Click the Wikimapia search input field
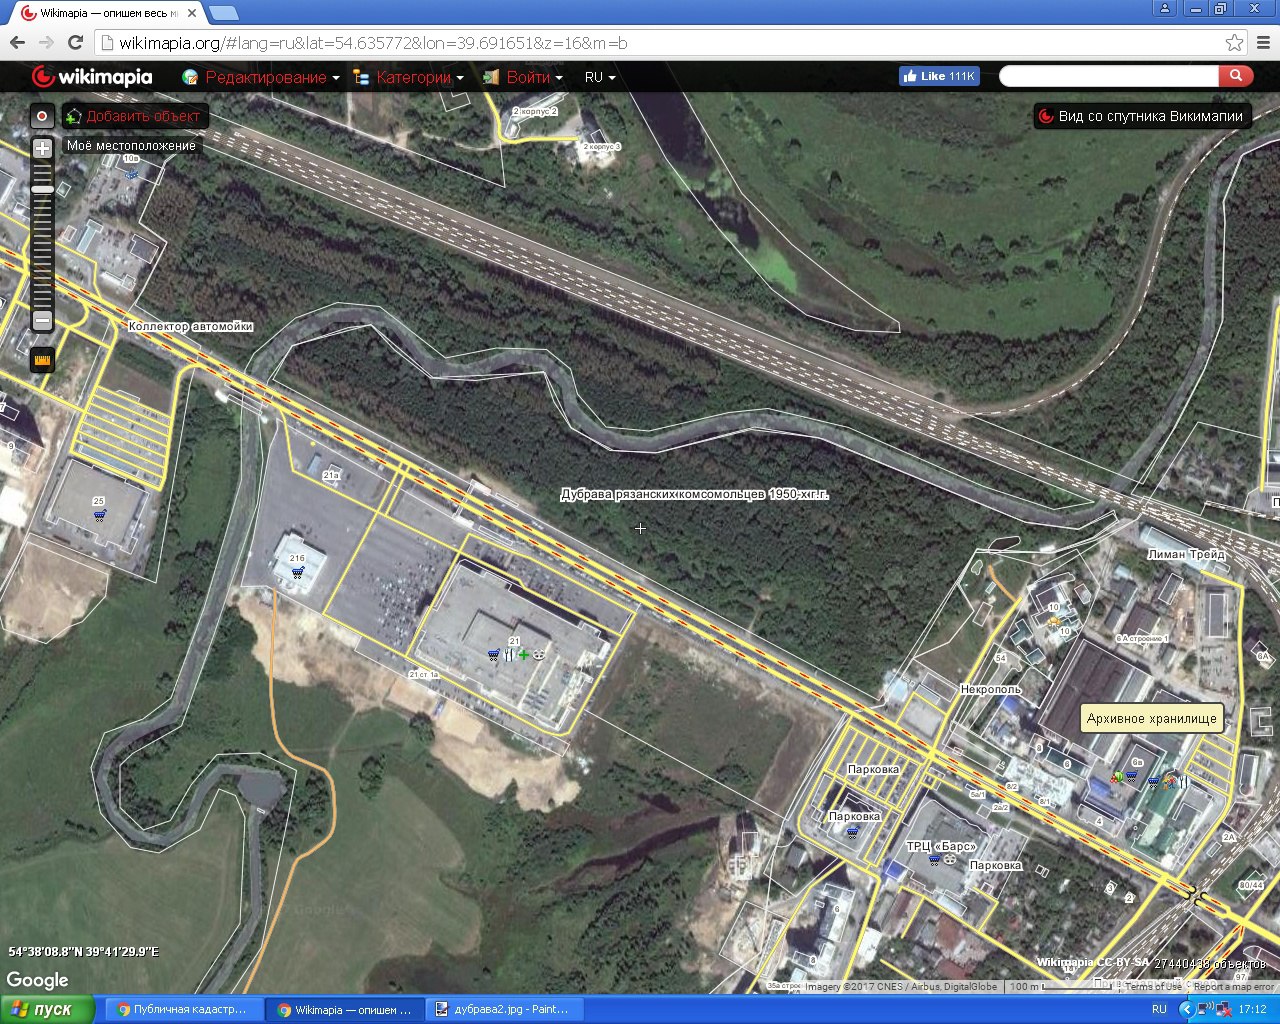The height and width of the screenshot is (1024, 1280). [1108, 76]
